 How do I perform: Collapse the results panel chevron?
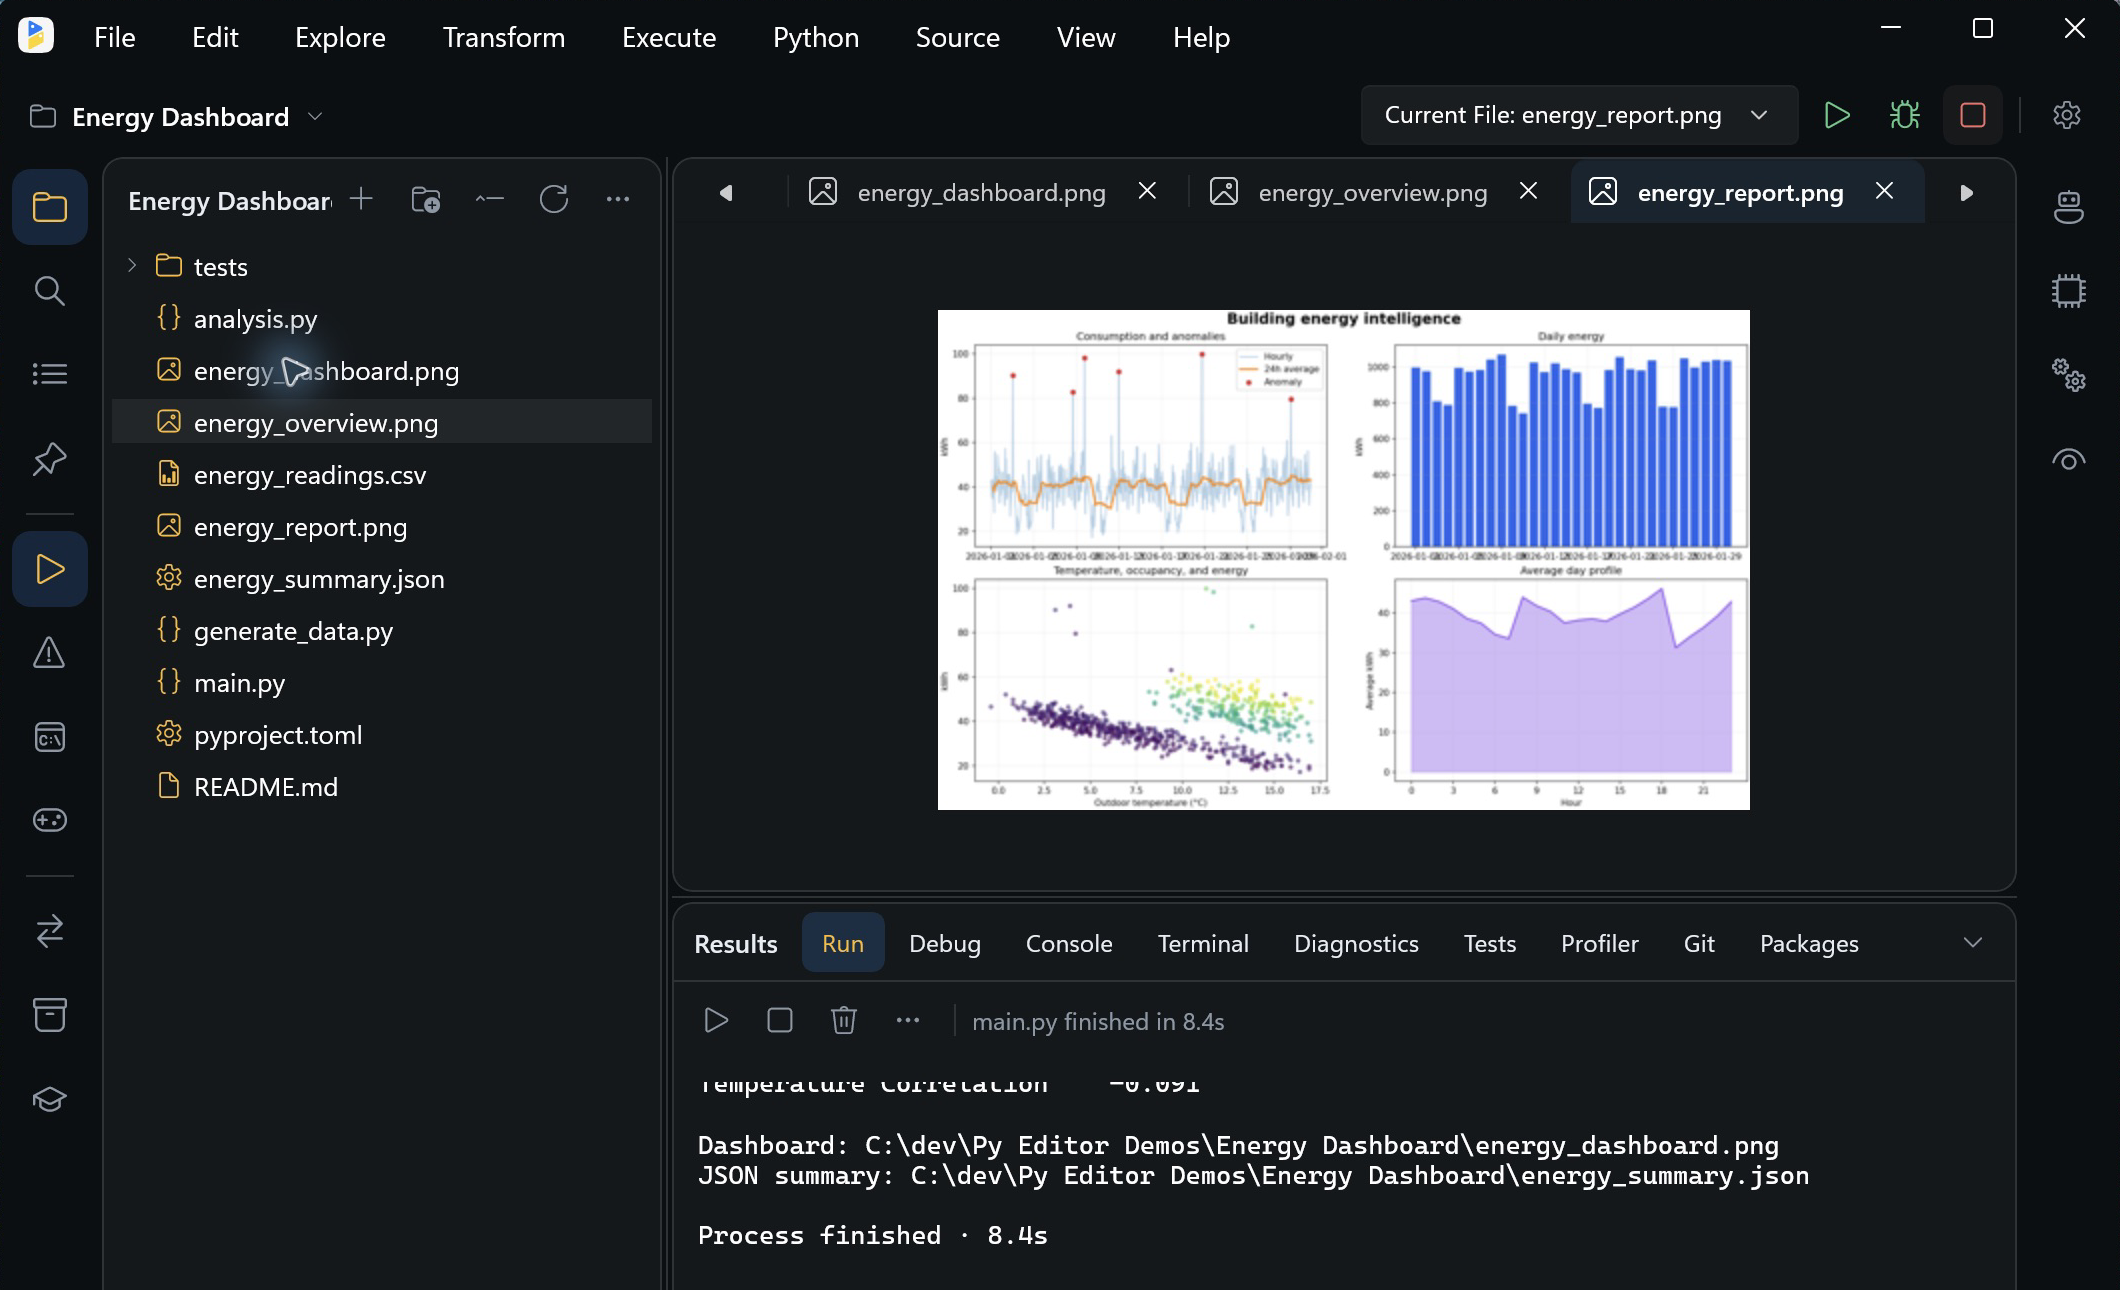(1973, 943)
